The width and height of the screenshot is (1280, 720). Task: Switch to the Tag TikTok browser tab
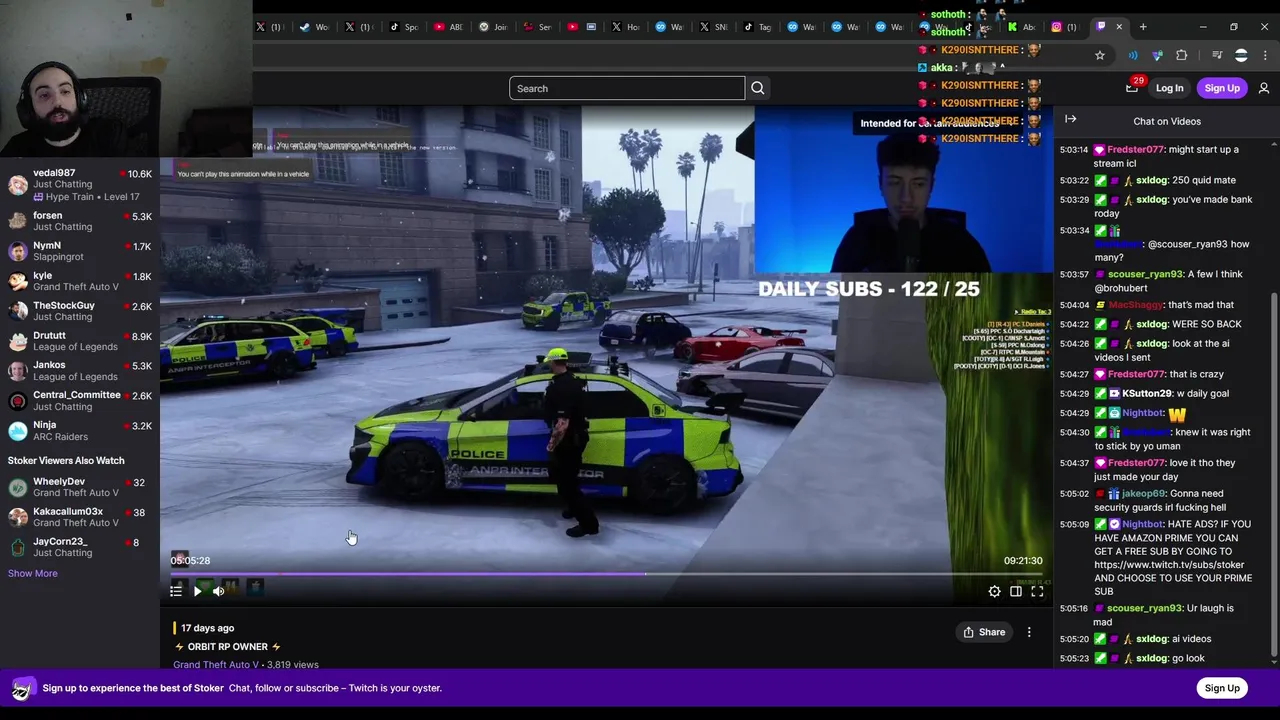click(758, 27)
